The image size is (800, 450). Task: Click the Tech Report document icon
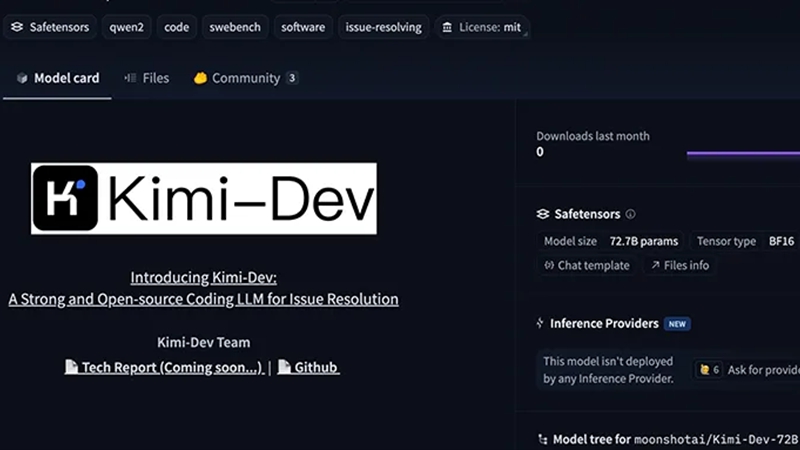(71, 367)
